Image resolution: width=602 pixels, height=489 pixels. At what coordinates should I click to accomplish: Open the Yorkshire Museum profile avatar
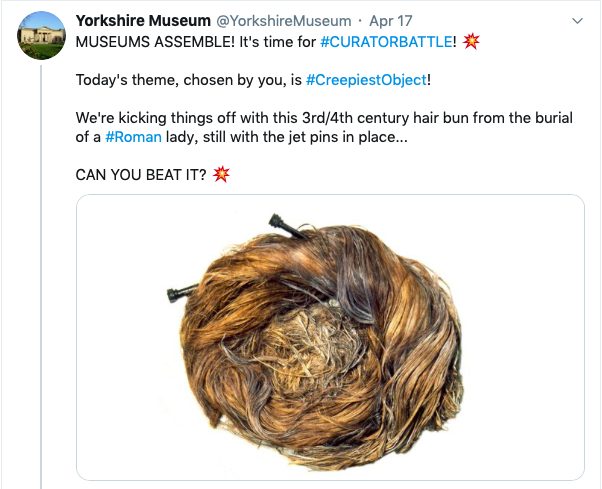coord(41,35)
